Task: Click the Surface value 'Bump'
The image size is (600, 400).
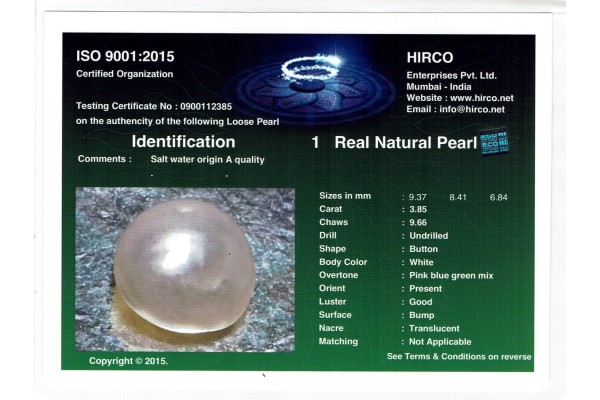Action: click(421, 315)
